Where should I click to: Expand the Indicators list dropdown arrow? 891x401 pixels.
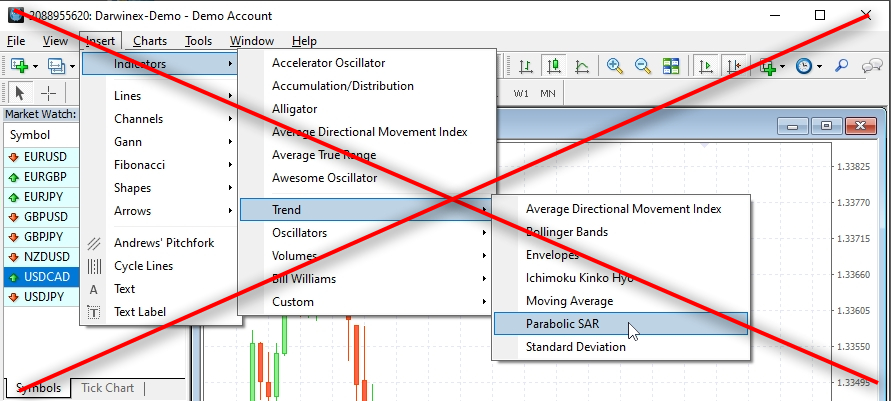coord(783,66)
